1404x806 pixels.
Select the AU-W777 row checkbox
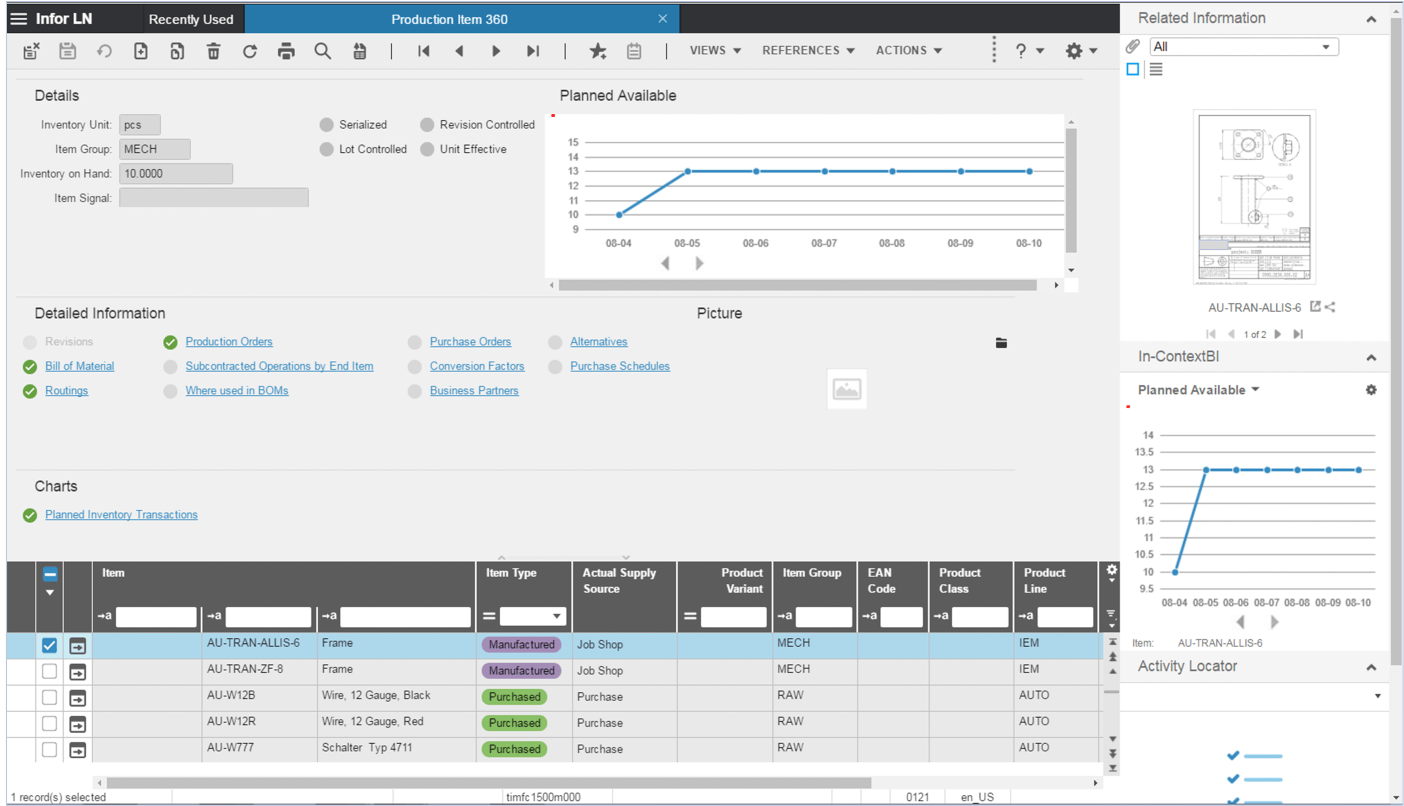[x=49, y=750]
